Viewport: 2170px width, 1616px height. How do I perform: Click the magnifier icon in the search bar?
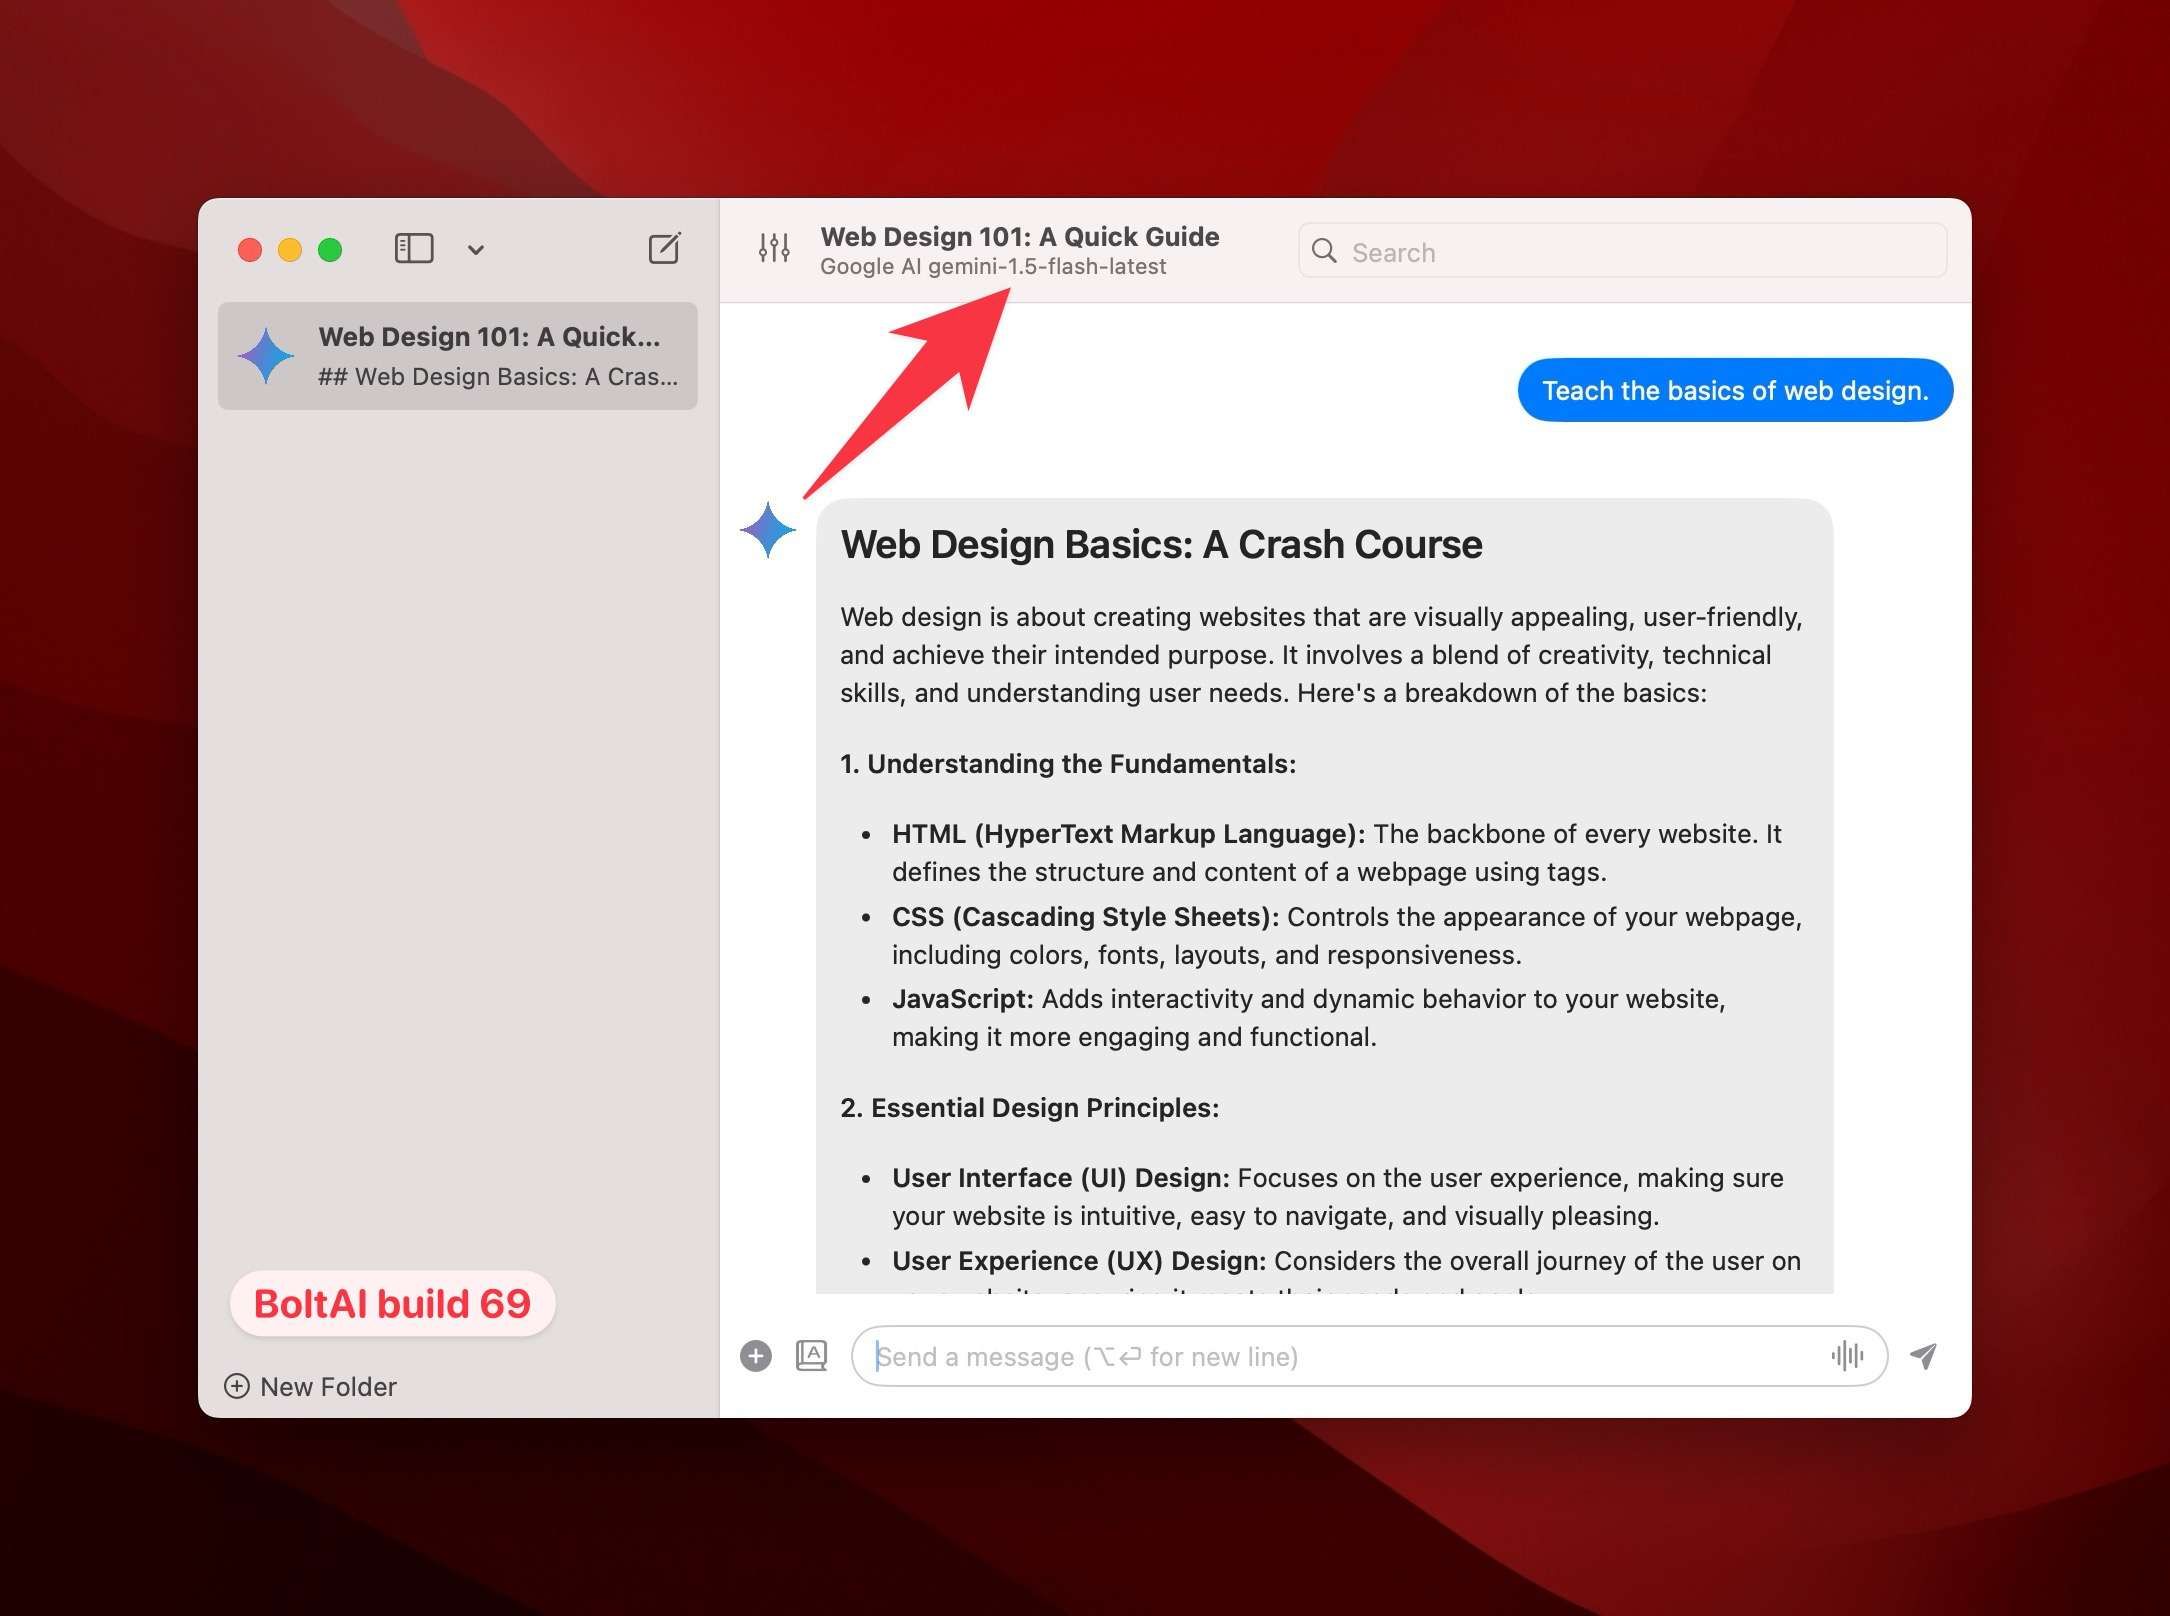click(x=1325, y=251)
